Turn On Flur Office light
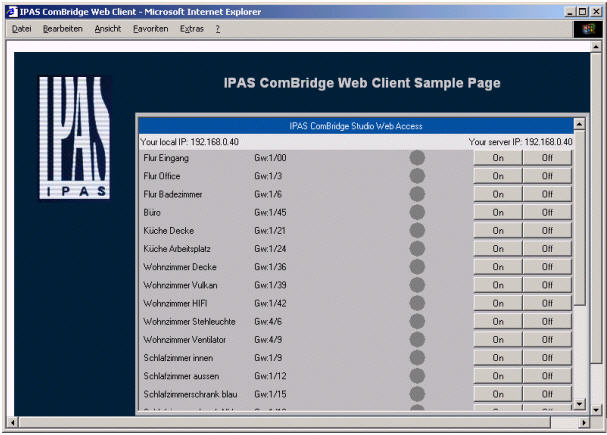 tap(497, 176)
